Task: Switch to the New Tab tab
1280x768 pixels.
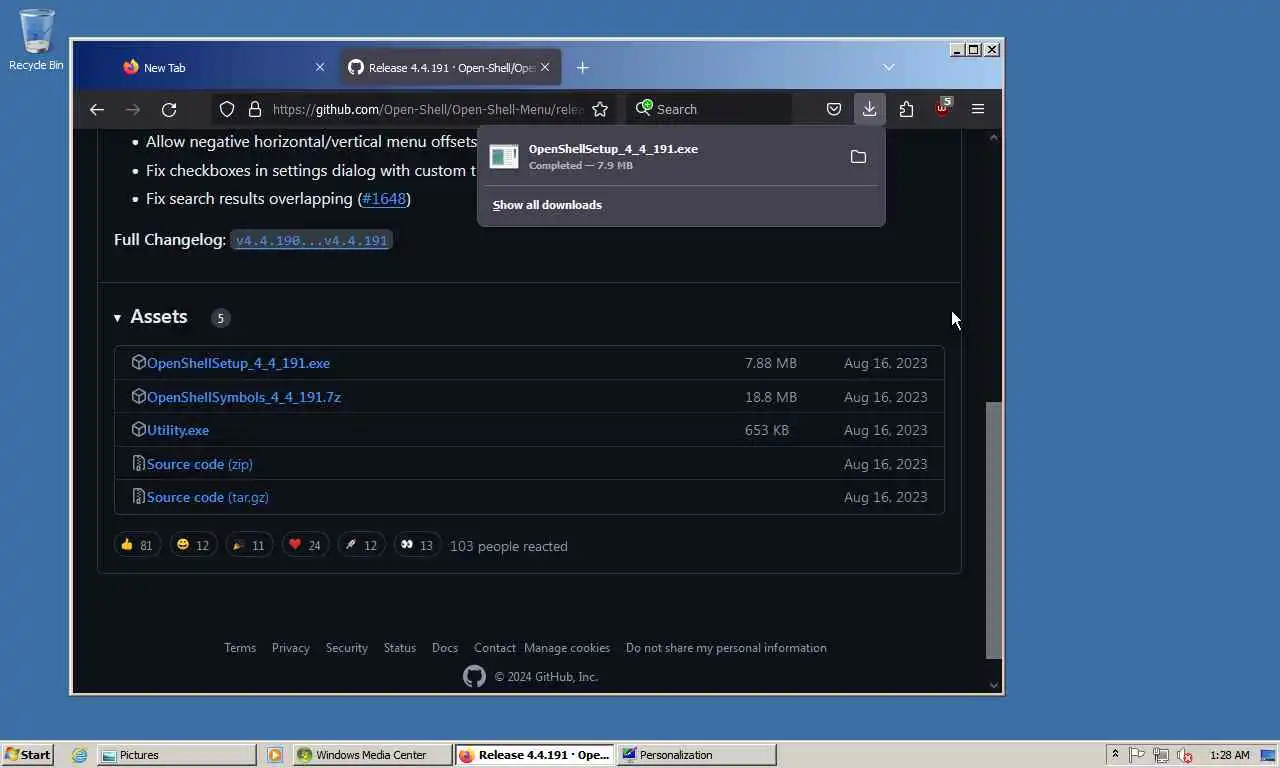Action: pos(222,67)
